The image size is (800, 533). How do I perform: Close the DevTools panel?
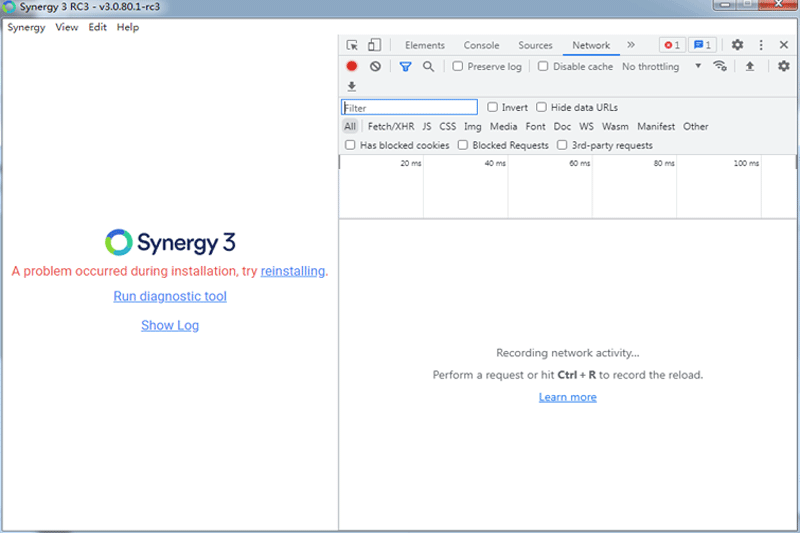coord(784,45)
